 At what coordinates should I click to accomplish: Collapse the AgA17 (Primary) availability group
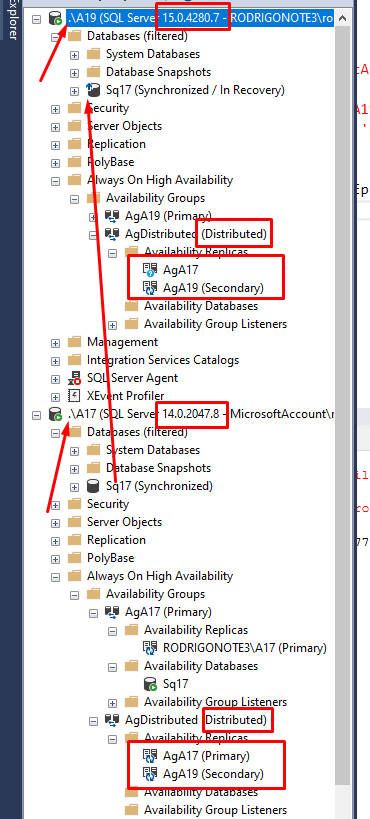click(x=93, y=613)
